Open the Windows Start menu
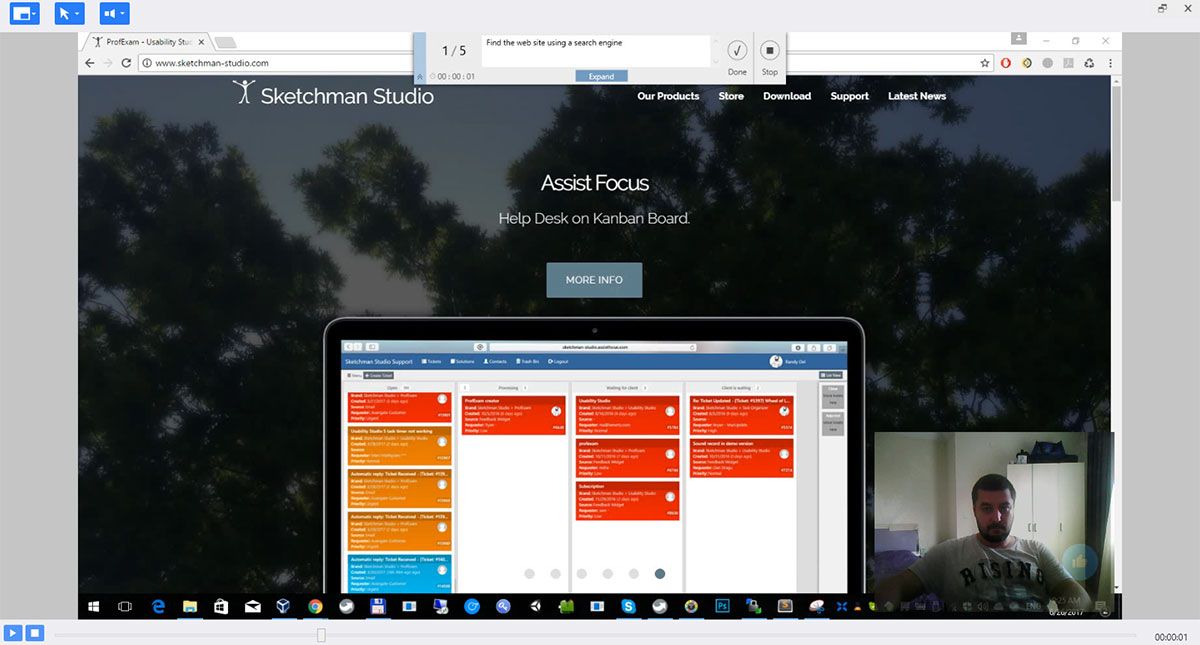This screenshot has width=1200, height=645. click(x=95, y=606)
